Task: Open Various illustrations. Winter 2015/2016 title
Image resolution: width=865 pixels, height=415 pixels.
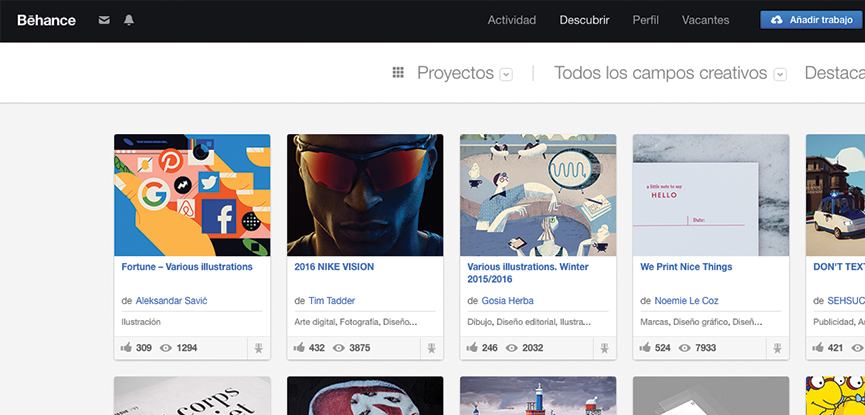Action: (x=528, y=273)
